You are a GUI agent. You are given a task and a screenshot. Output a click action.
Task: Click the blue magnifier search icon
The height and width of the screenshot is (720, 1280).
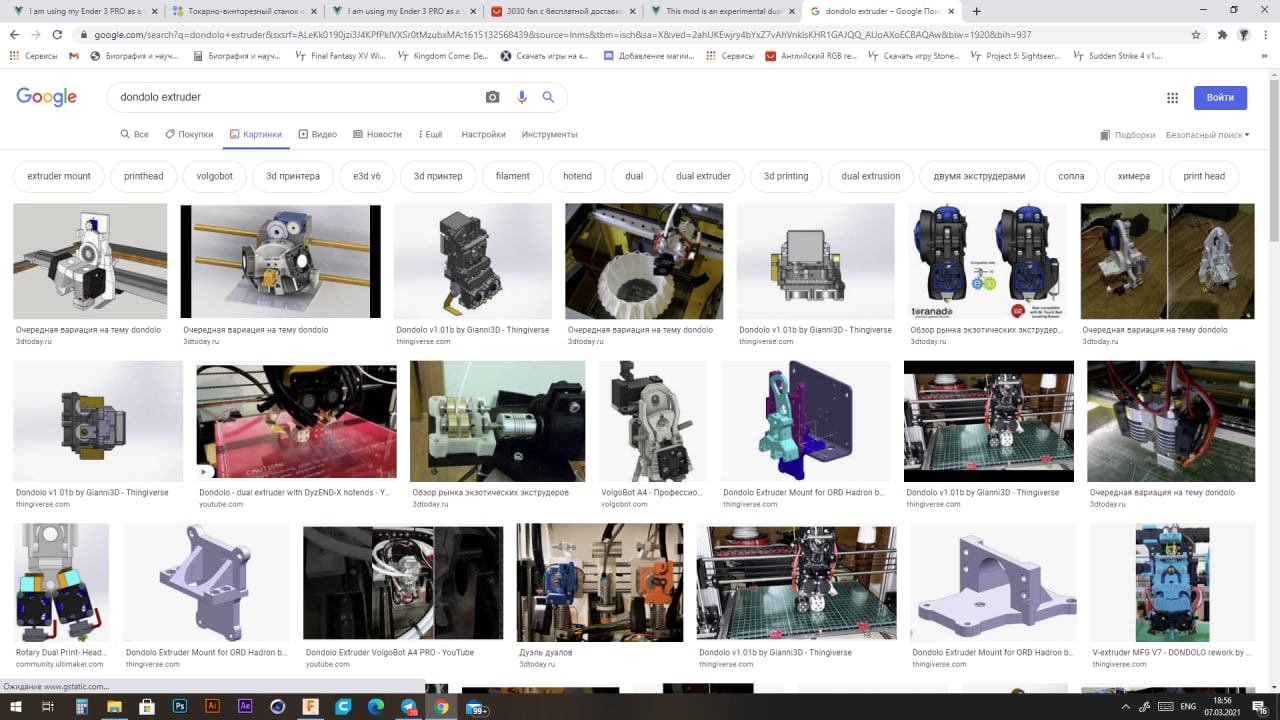coord(548,97)
